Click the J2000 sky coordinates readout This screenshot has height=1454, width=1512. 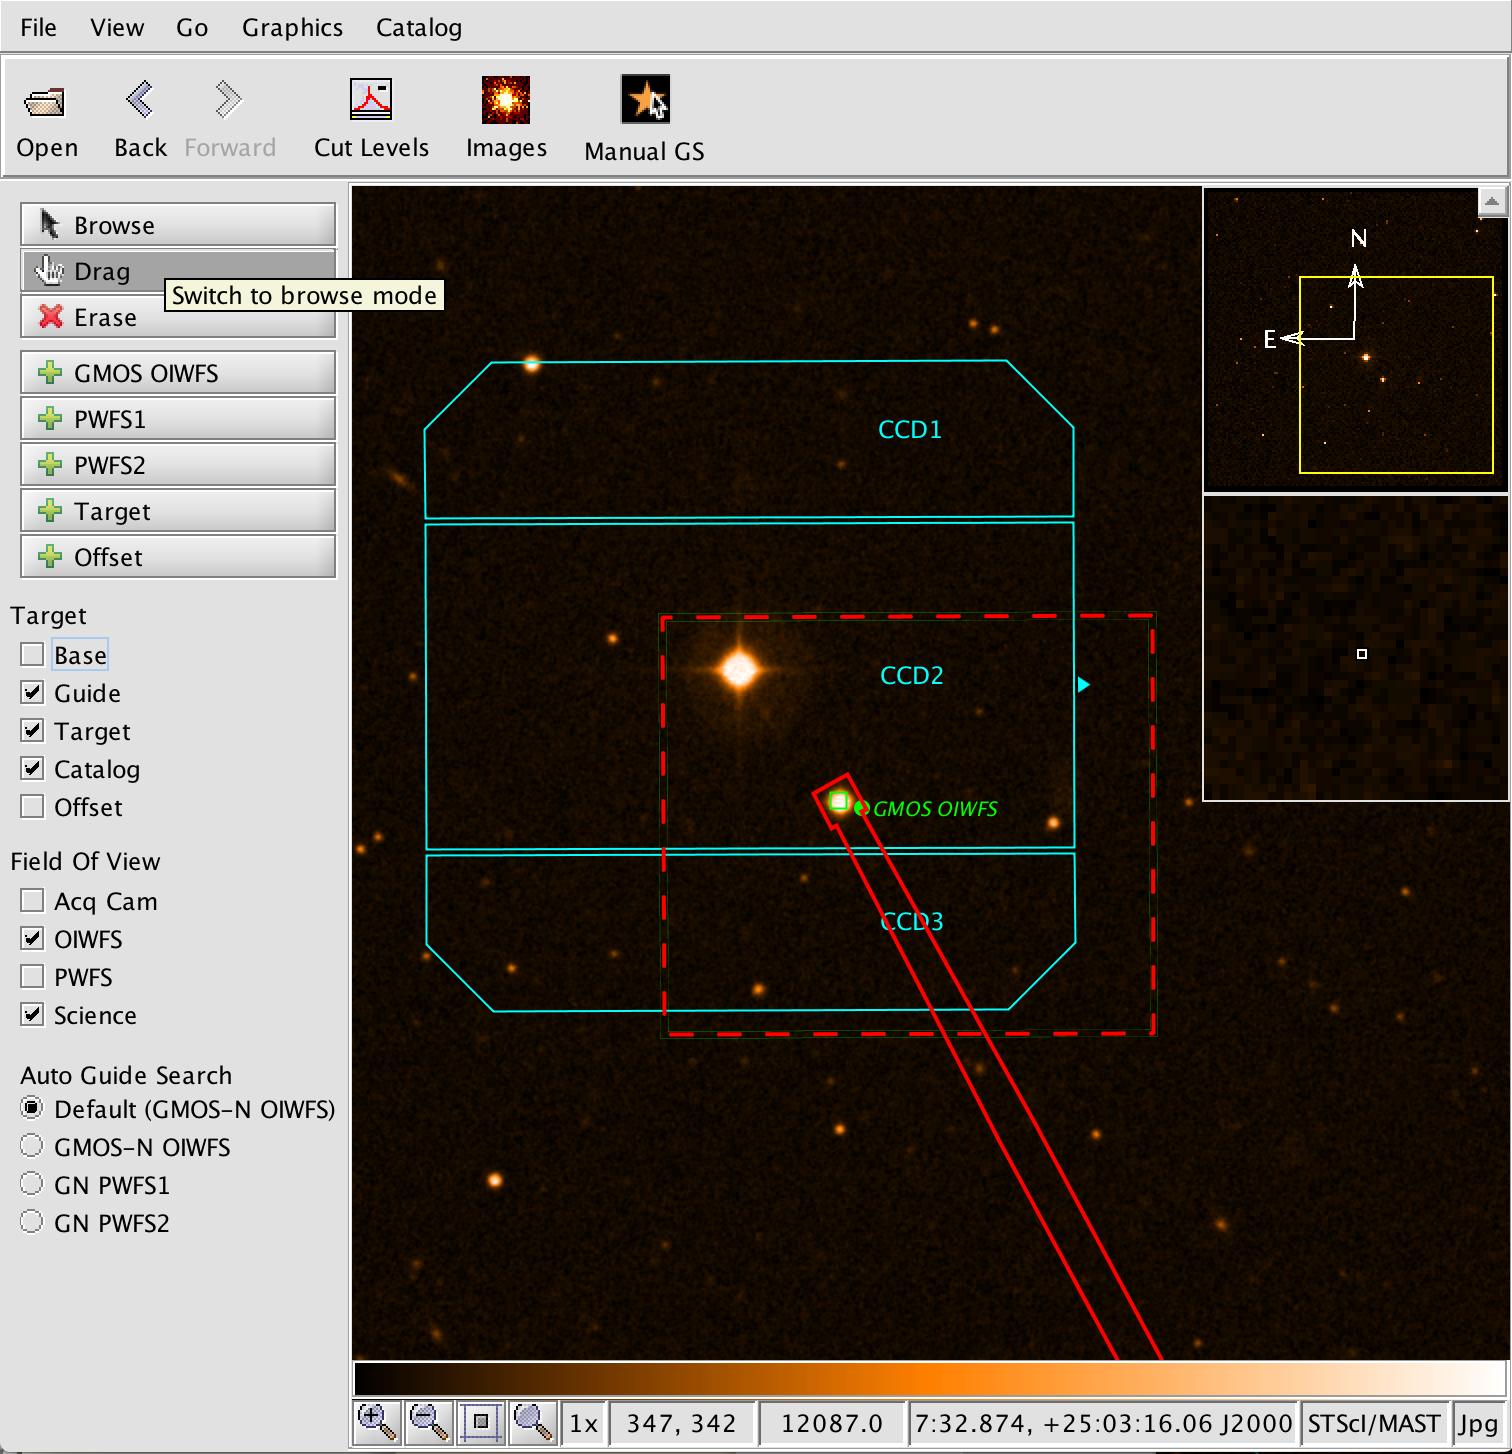click(1104, 1423)
